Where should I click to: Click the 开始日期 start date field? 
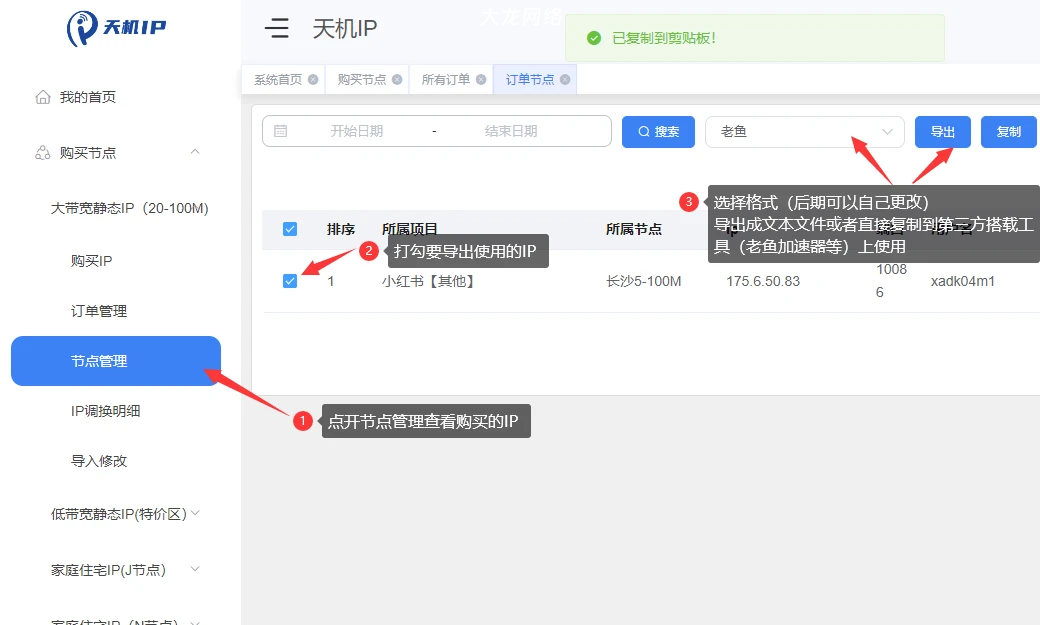point(357,131)
